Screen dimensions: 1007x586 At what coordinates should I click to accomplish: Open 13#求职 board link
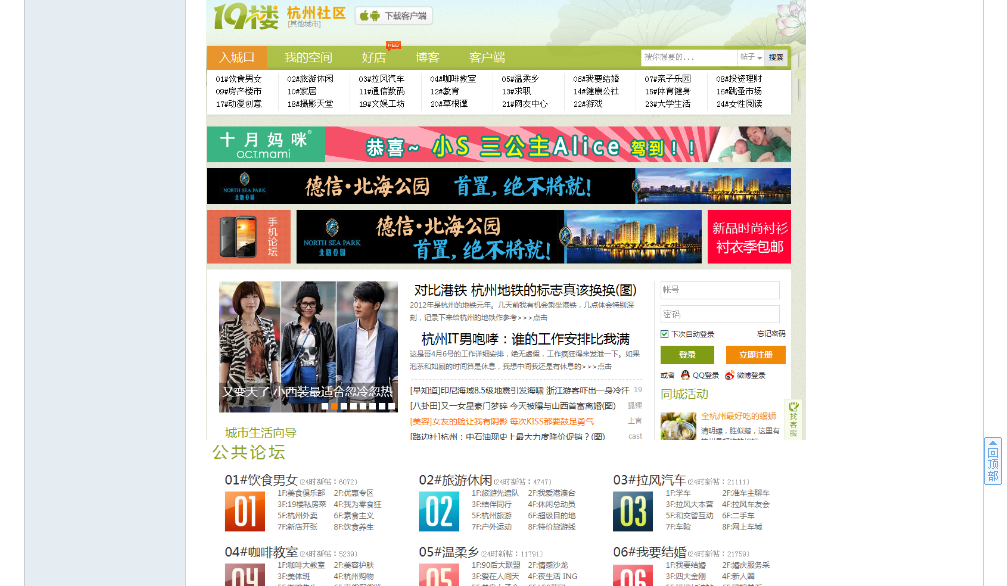coord(516,91)
